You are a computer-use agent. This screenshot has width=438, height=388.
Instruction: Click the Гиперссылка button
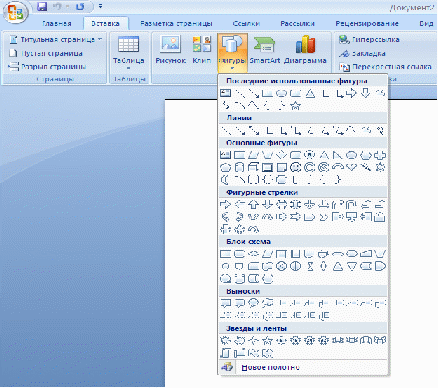click(369, 40)
